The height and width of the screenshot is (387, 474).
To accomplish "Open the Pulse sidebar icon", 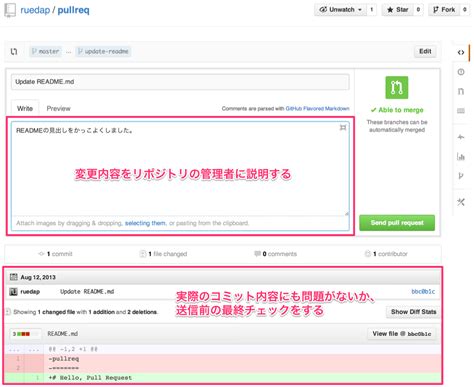I will pyautogui.click(x=461, y=137).
